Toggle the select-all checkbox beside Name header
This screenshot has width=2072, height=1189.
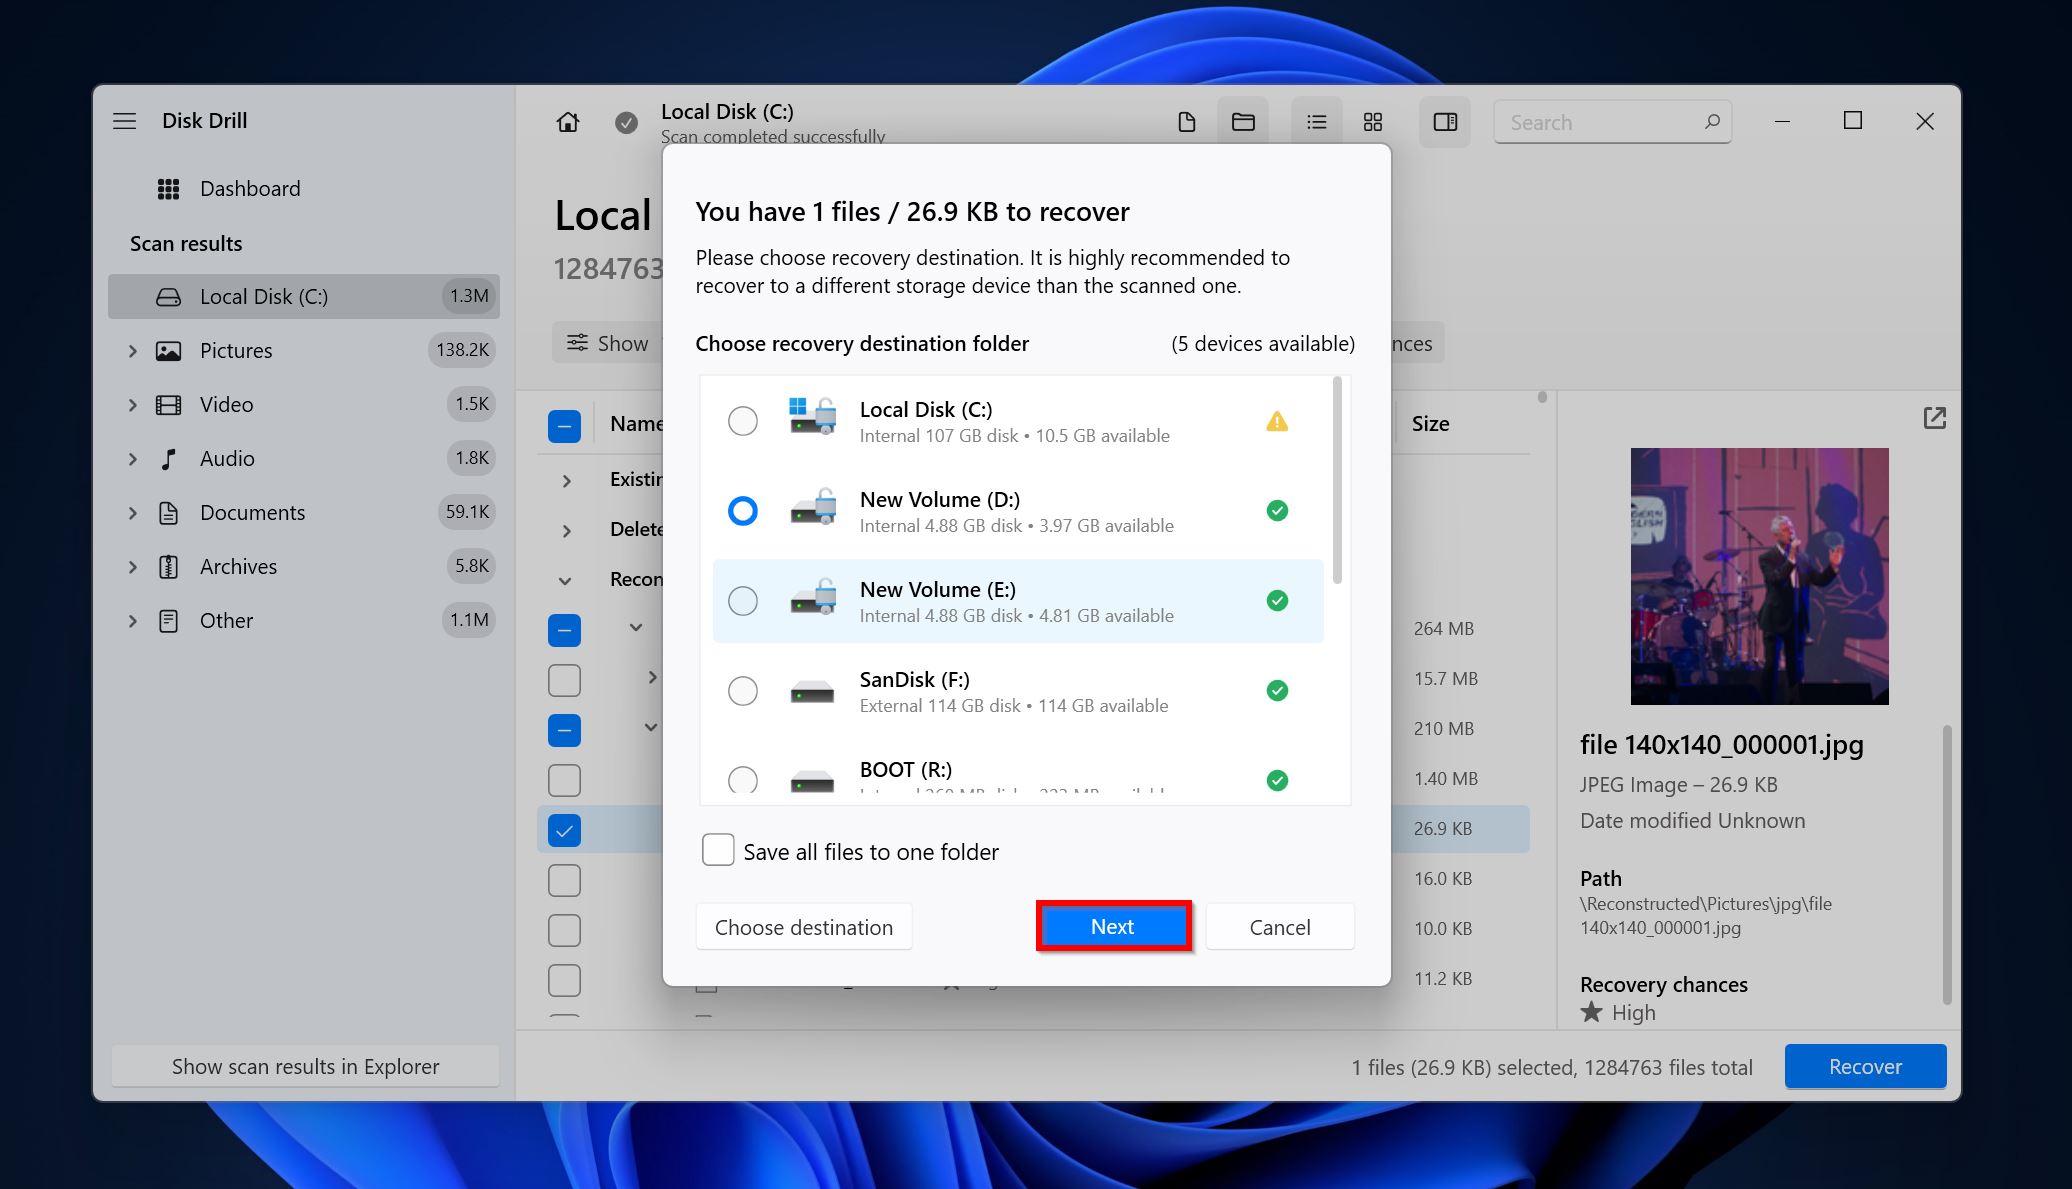(x=564, y=427)
